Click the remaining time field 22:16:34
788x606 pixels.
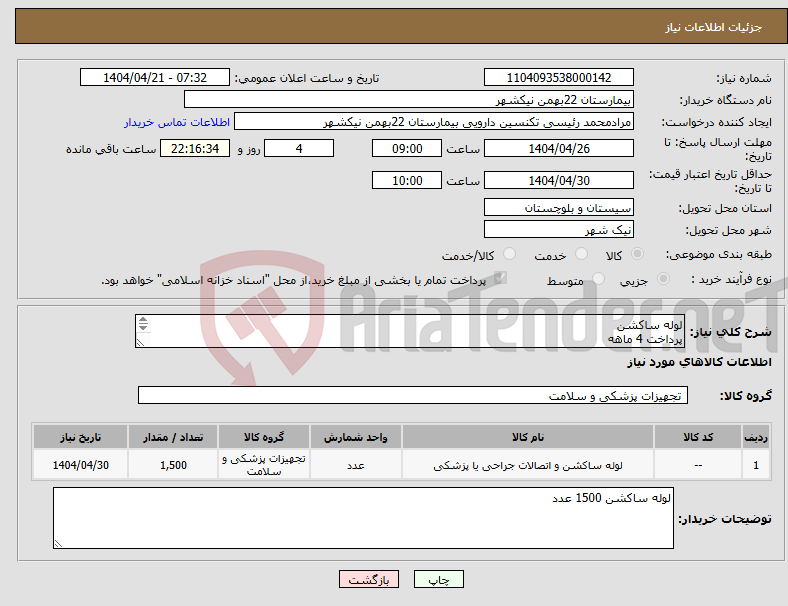click(x=195, y=148)
